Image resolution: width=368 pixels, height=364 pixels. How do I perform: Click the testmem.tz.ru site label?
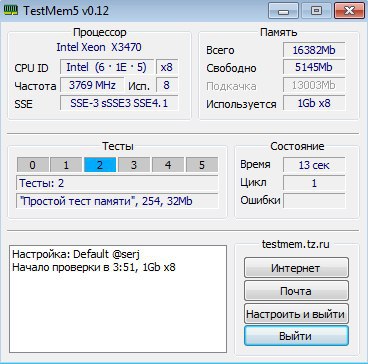click(x=296, y=244)
